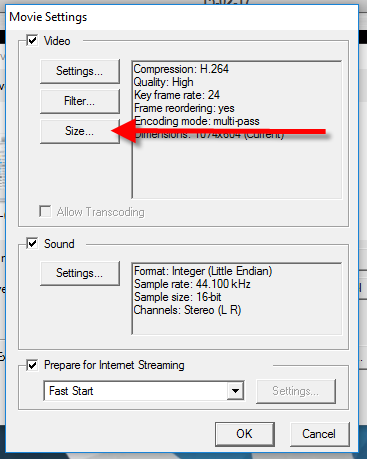This screenshot has height=459, width=367.
Task: Click the Sample rate: 44.100 kHz line
Action: tap(192, 284)
